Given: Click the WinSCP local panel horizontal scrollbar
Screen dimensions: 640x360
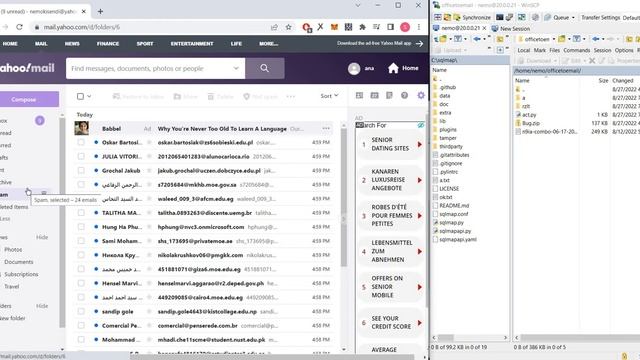Looking at the screenshot, I should click(x=446, y=338).
